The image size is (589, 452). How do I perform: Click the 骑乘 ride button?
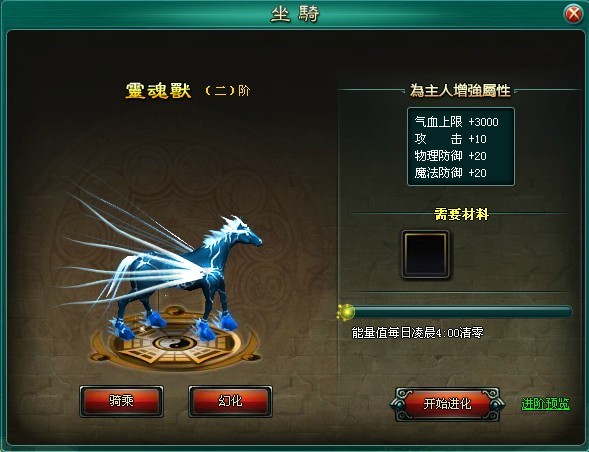121,401
